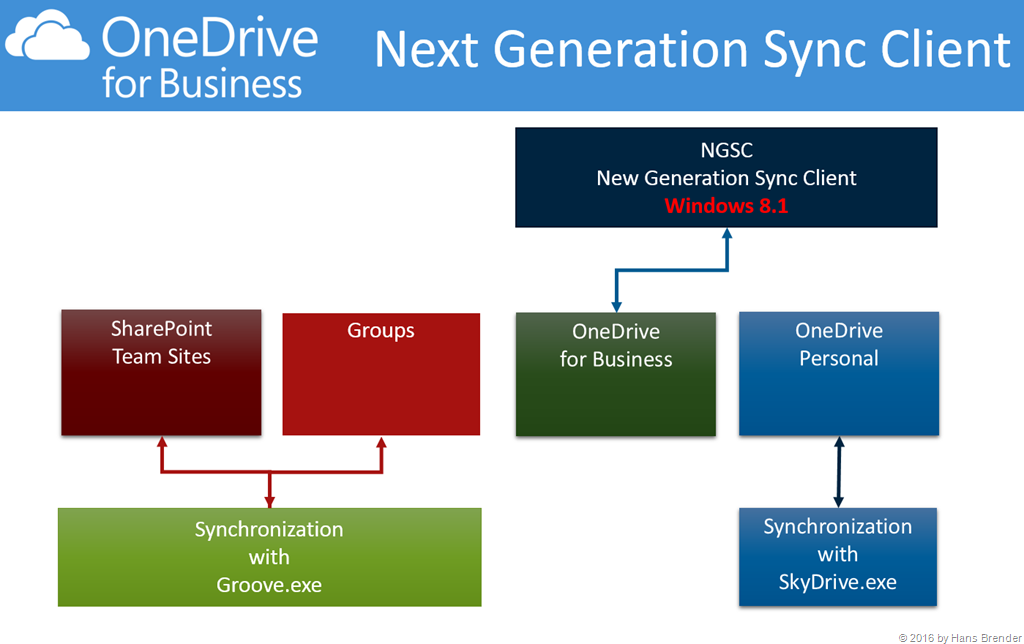Click the red arrowhead pointing up to Groups
Screen dimensions: 1024x644
click(381, 443)
